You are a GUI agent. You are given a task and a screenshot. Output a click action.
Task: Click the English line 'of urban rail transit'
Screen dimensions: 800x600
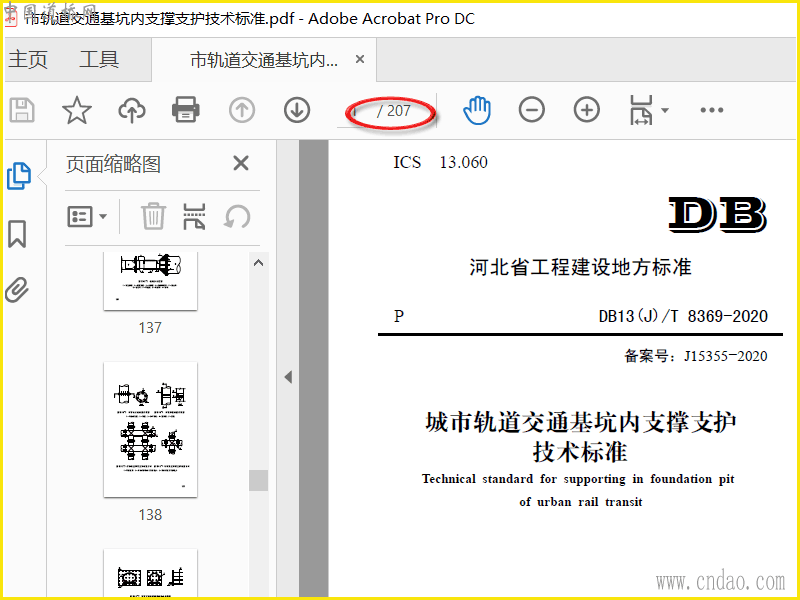[581, 502]
